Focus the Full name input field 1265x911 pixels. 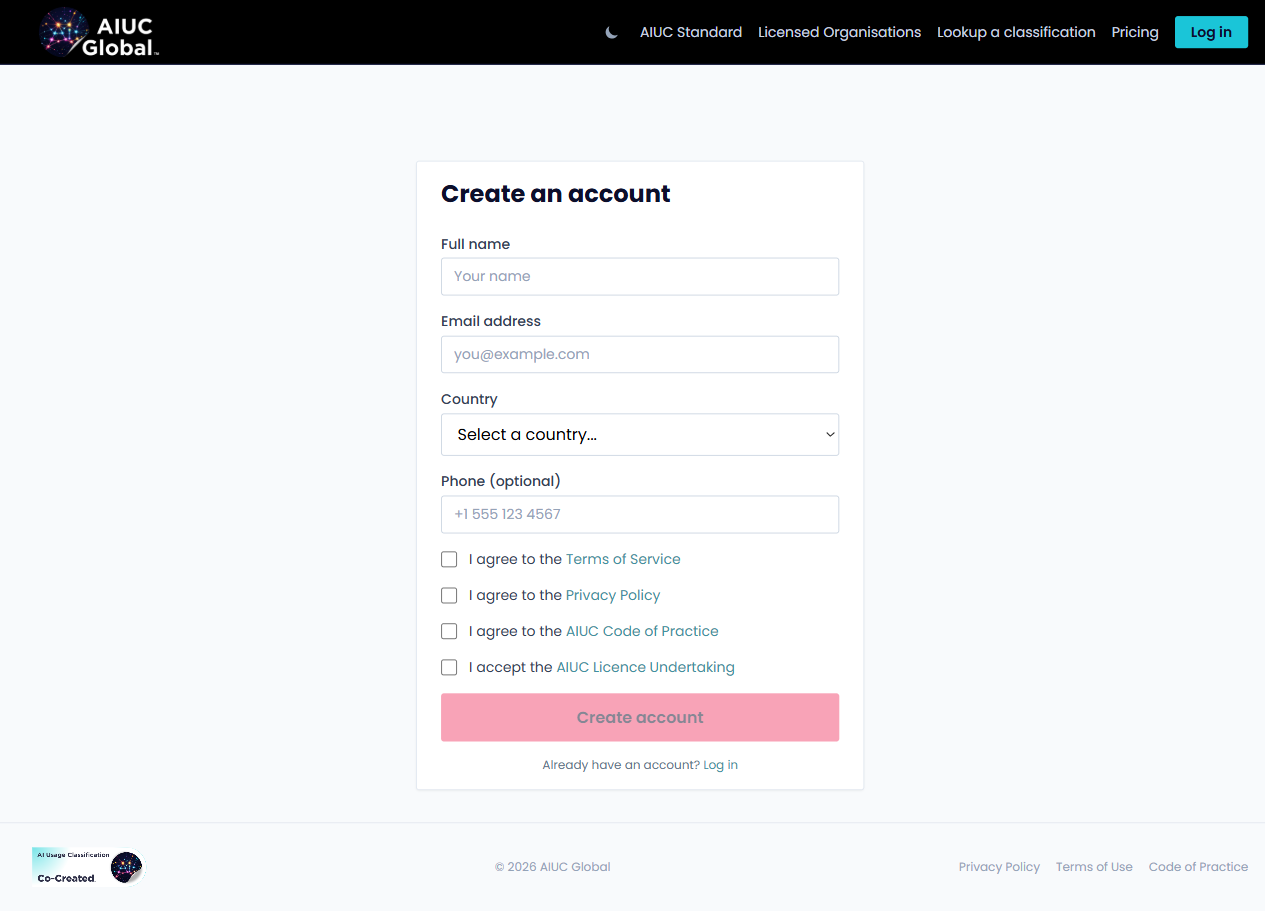(x=640, y=276)
